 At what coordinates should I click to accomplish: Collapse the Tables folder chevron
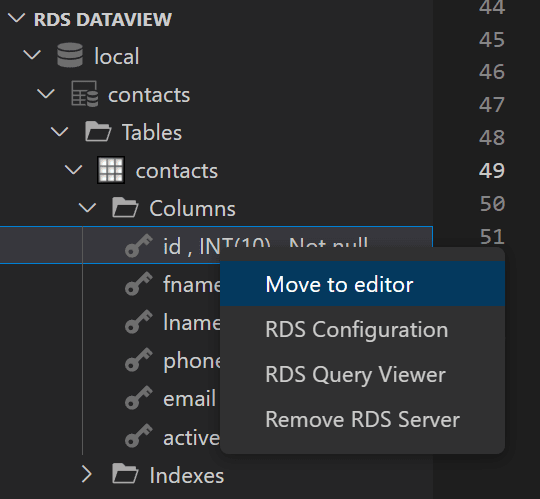point(60,132)
